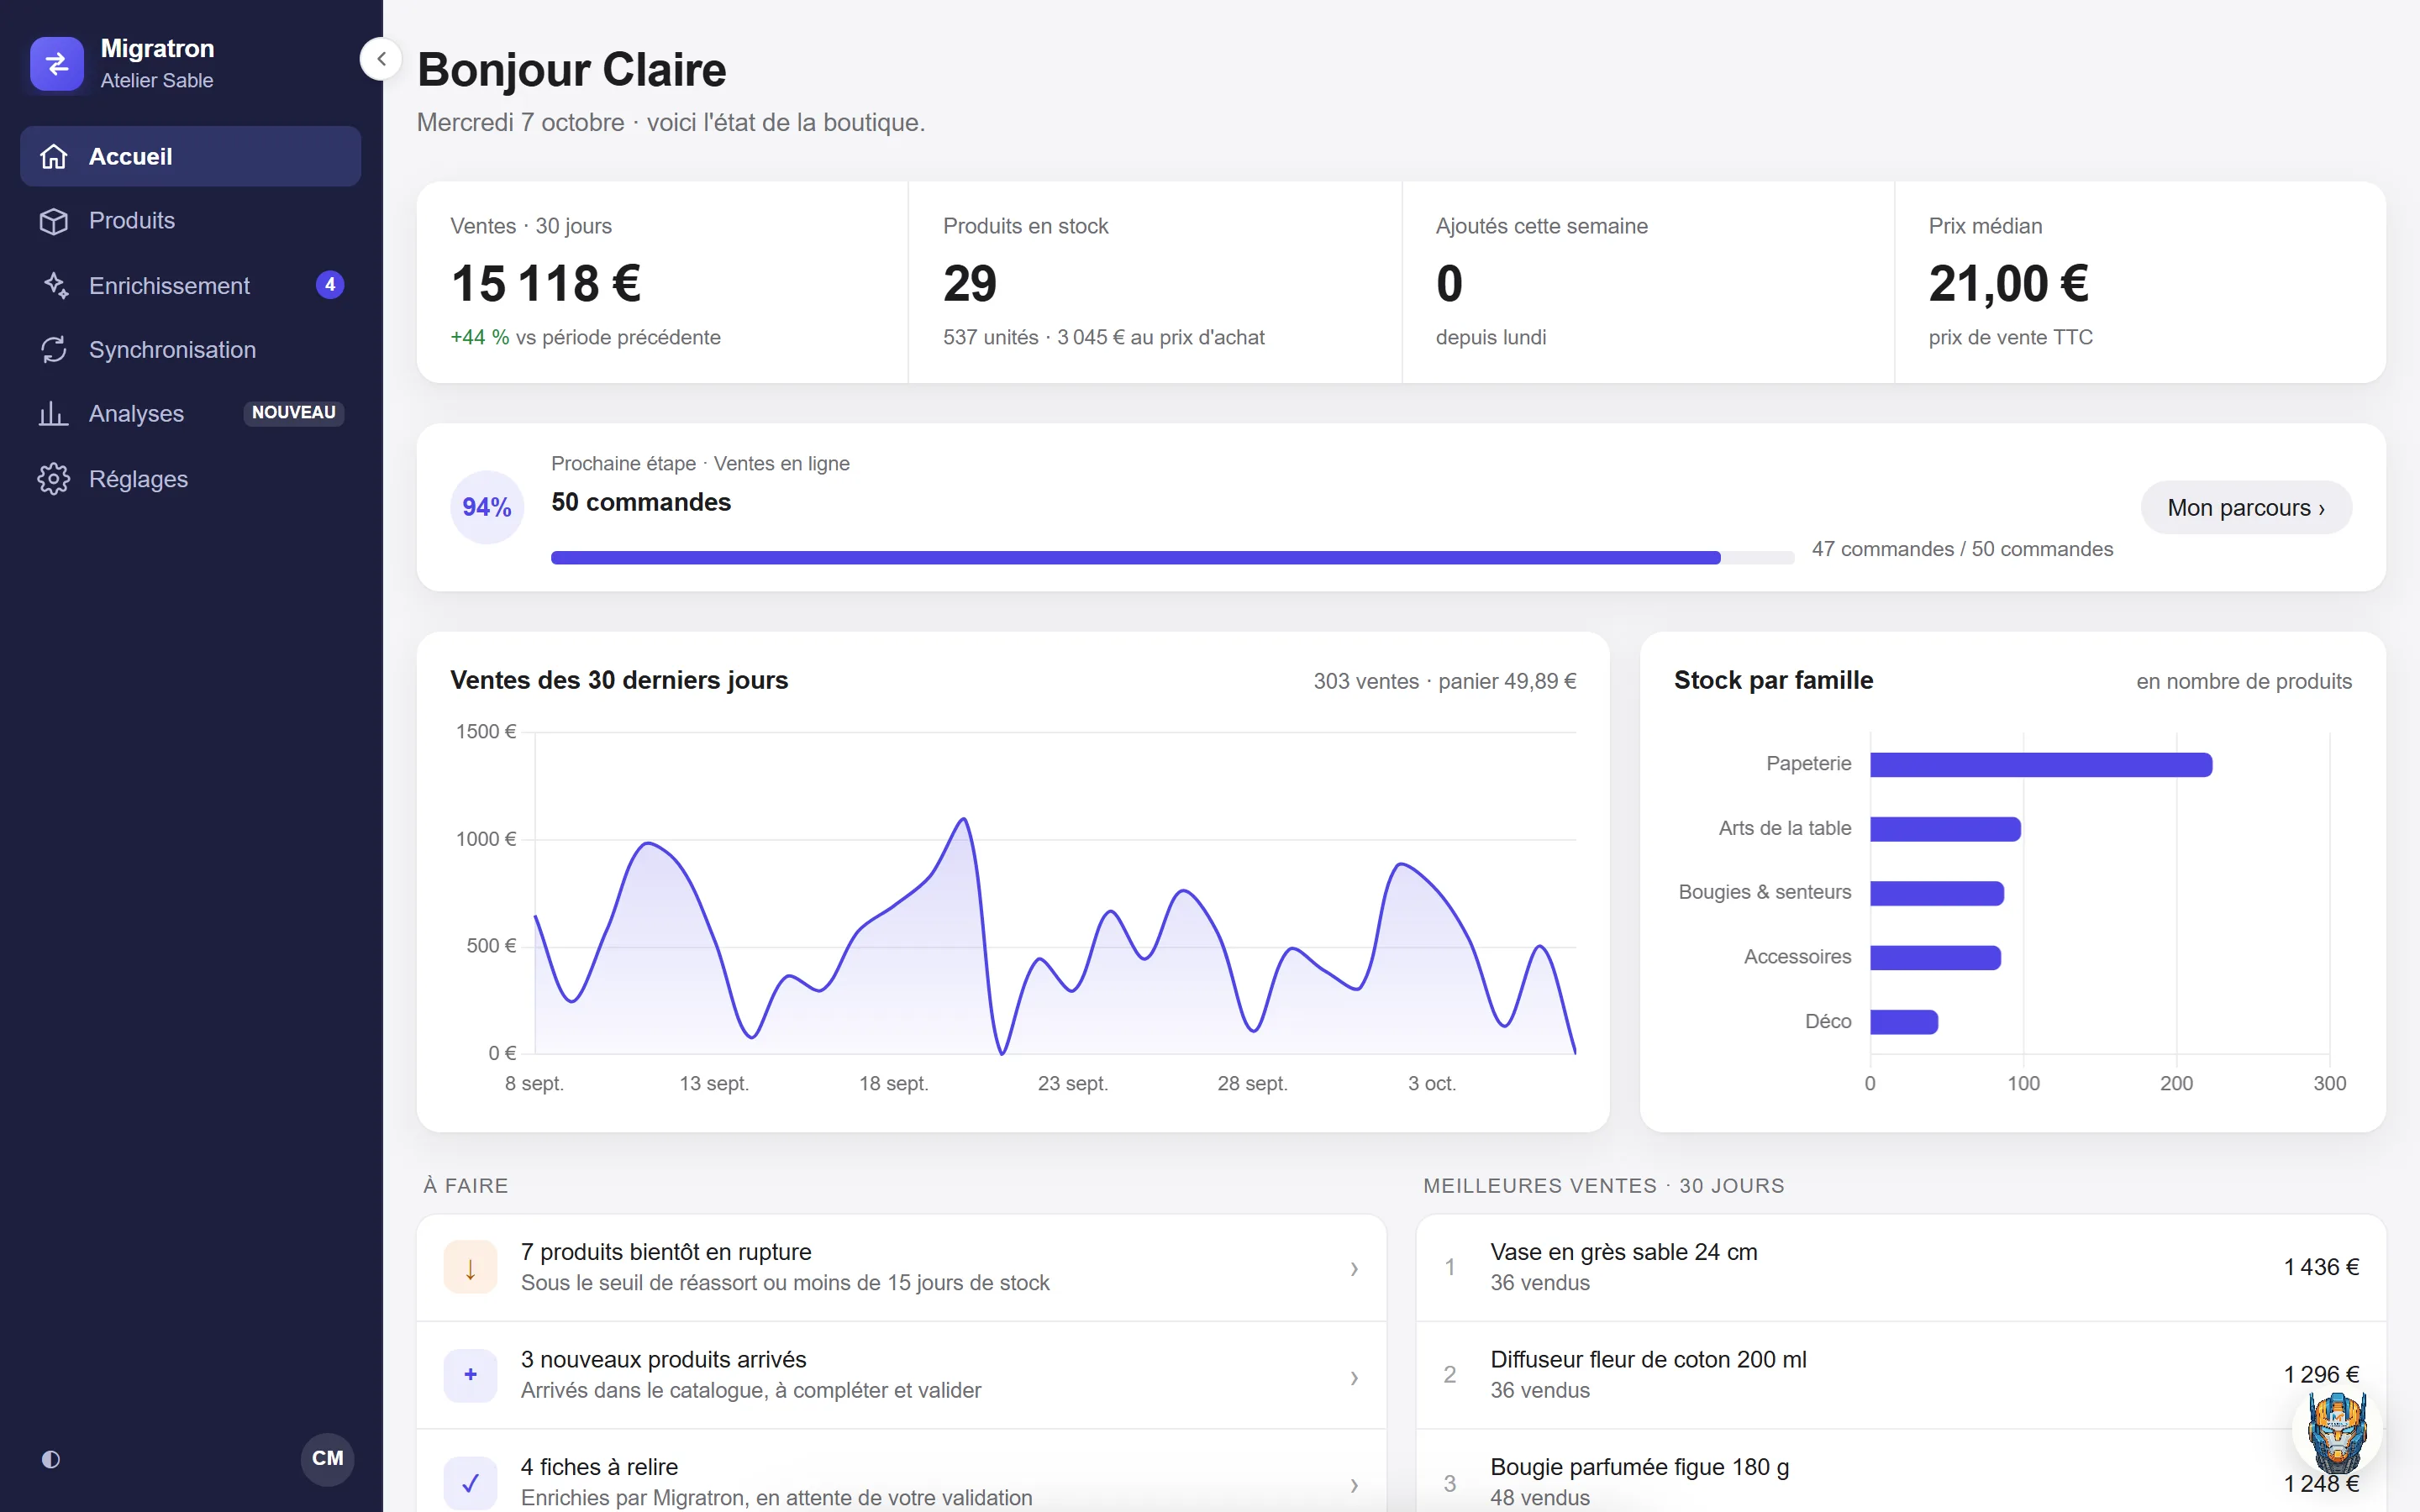Screen dimensions: 2420x1512
Task: Open the Accueil menu item
Action: (x=190, y=156)
